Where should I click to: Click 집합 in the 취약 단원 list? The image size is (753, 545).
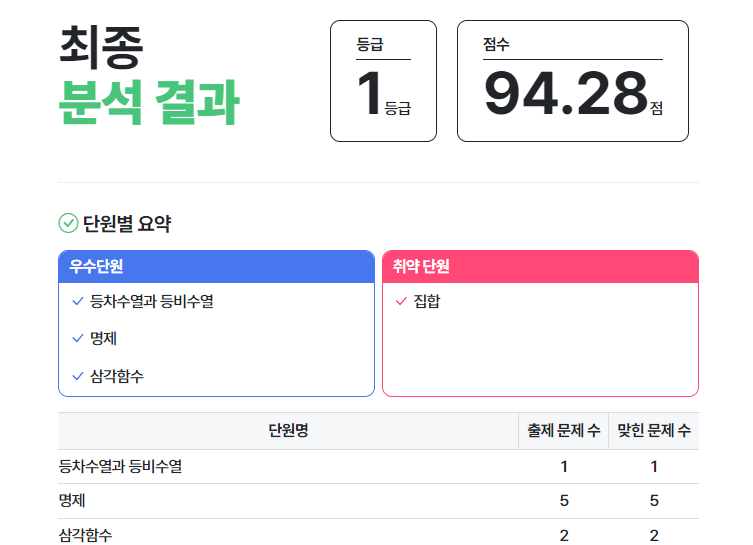point(427,301)
